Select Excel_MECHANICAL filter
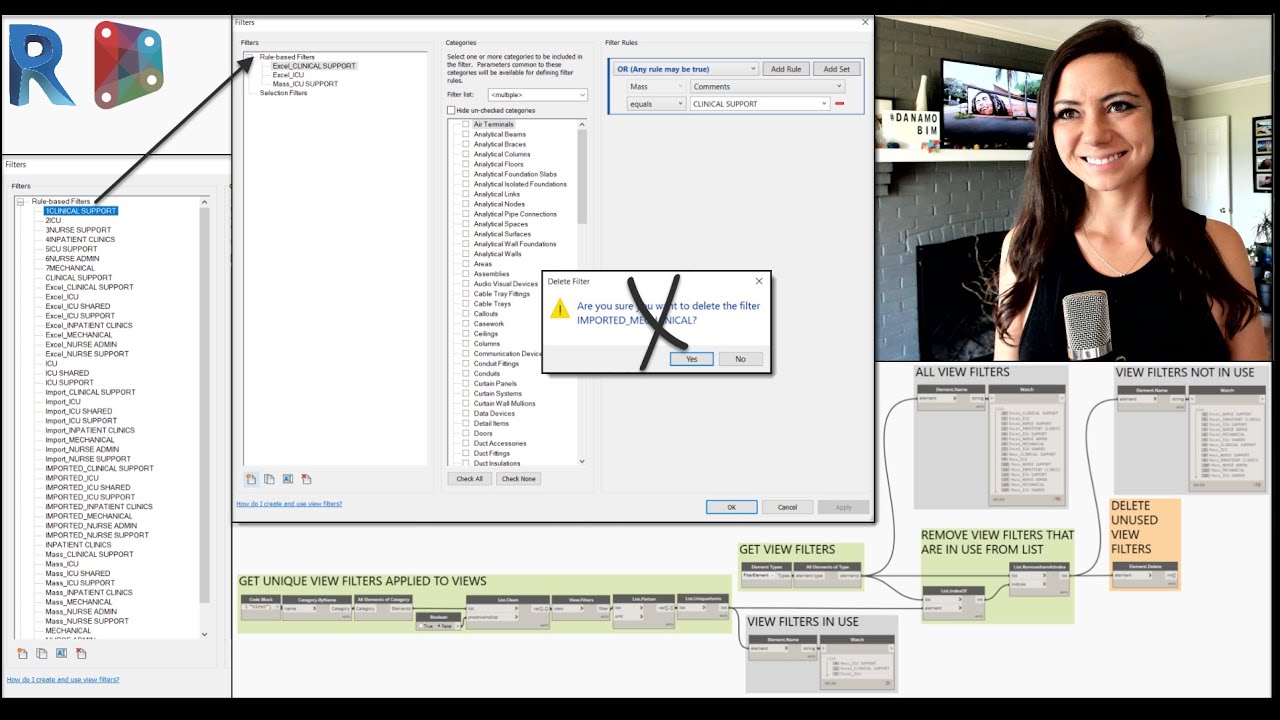Viewport: 1280px width, 720px height. tap(79, 335)
